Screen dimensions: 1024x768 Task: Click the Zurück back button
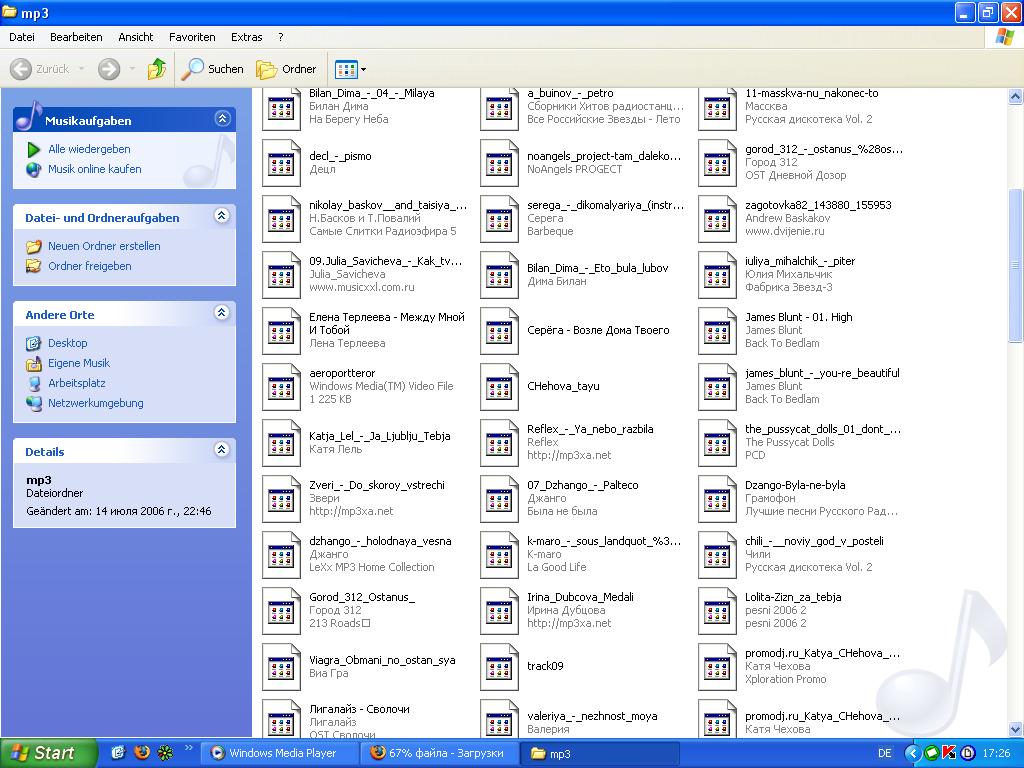click(x=40, y=69)
